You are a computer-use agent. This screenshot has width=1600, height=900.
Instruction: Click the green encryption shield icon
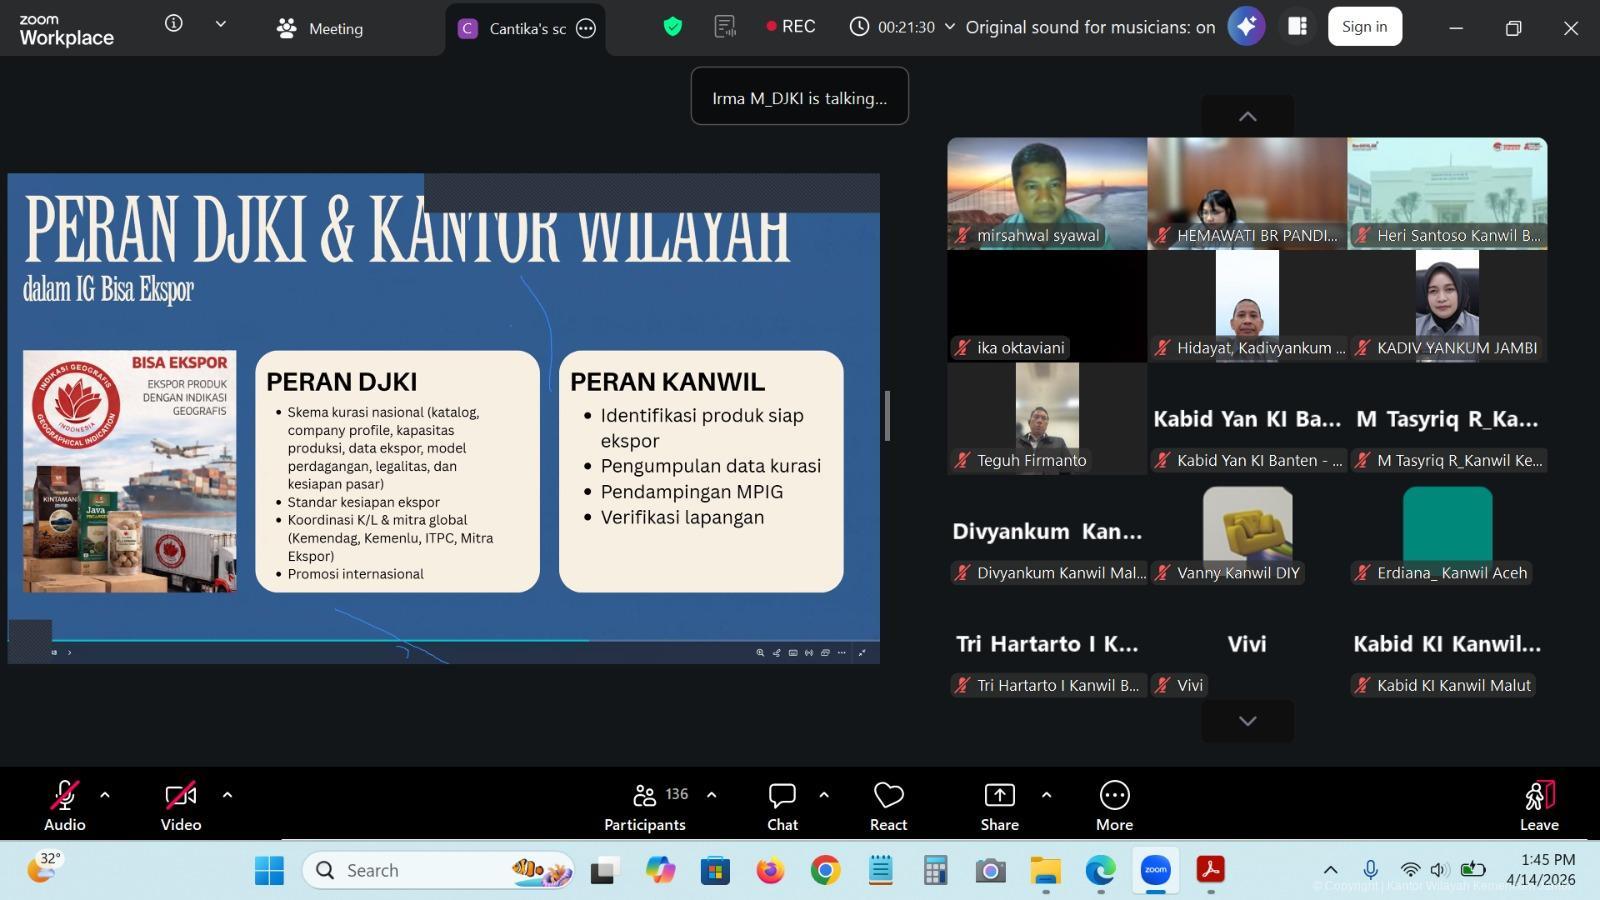(x=673, y=27)
